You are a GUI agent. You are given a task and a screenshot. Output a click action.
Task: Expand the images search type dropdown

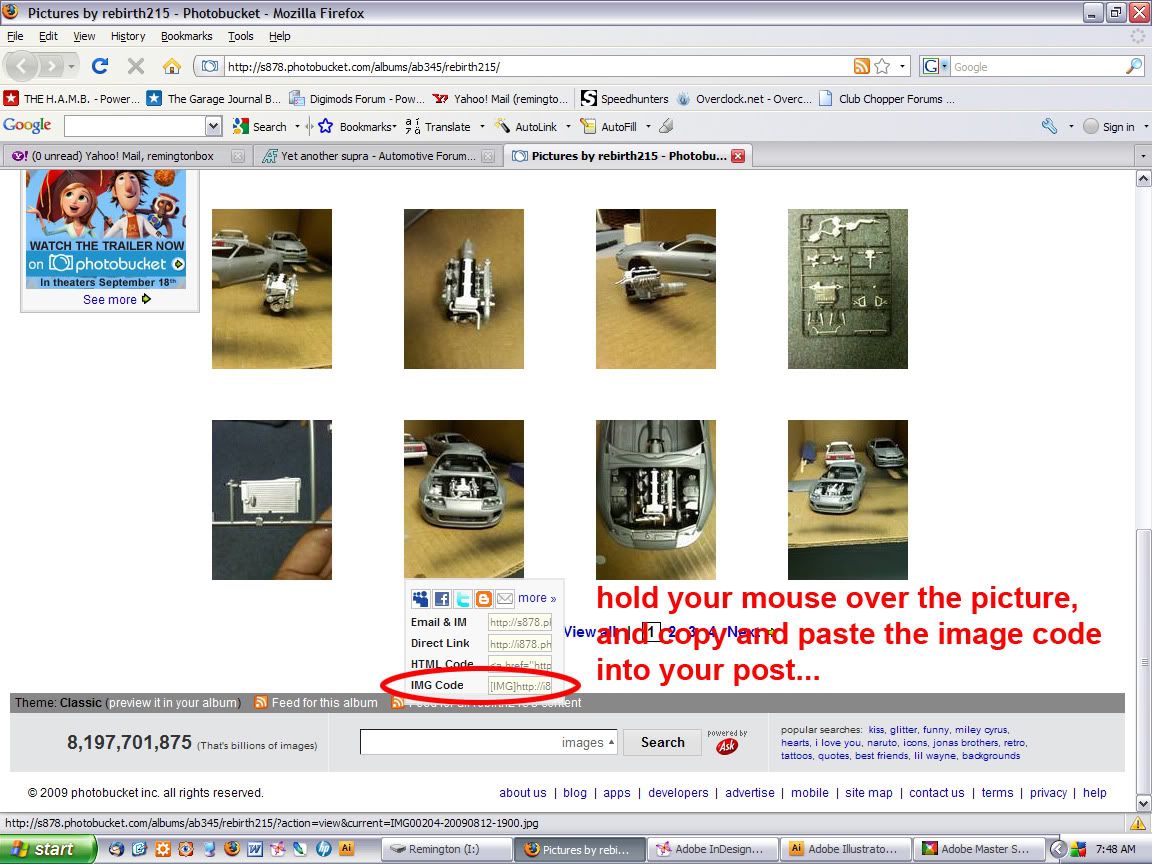pyautogui.click(x=610, y=743)
